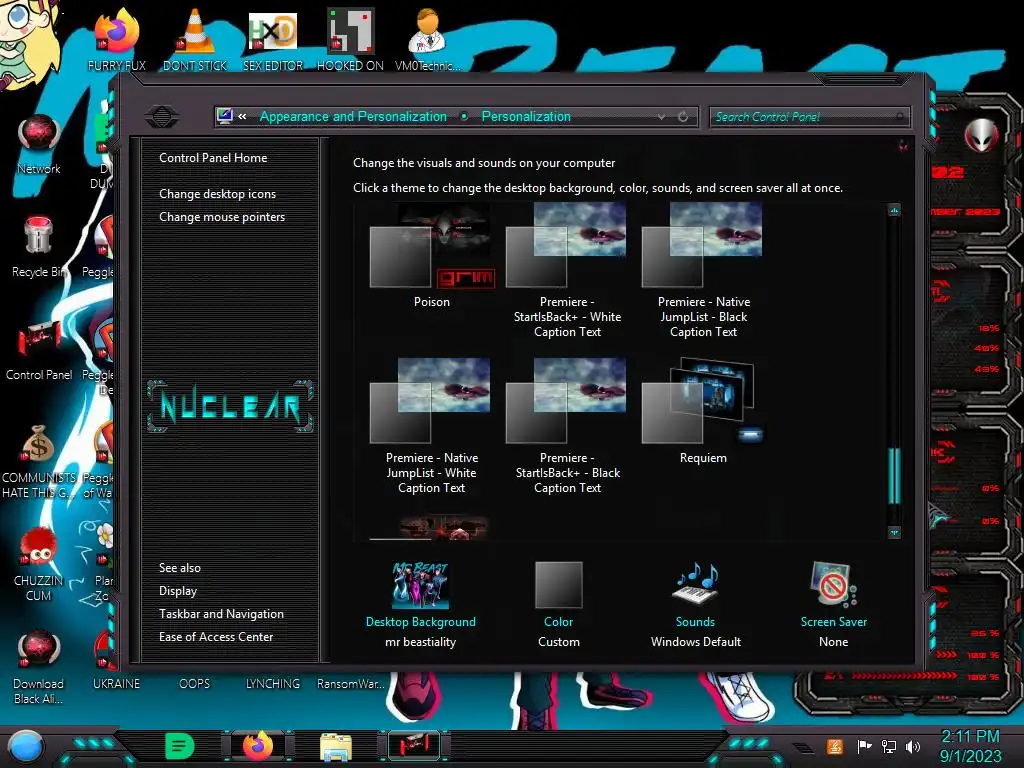The width and height of the screenshot is (1024, 768).
Task: Click the orange Java tray icon
Action: (x=835, y=746)
